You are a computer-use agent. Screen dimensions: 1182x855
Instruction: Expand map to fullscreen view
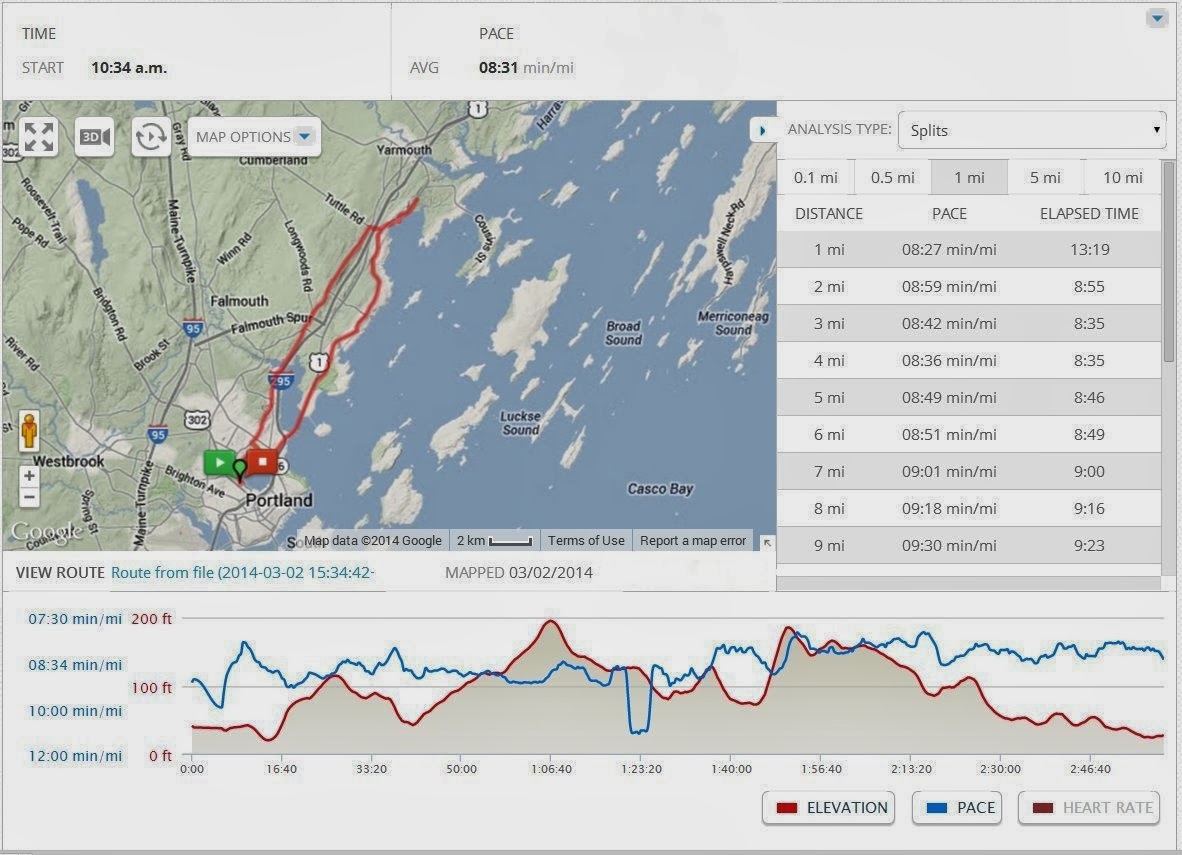click(38, 136)
